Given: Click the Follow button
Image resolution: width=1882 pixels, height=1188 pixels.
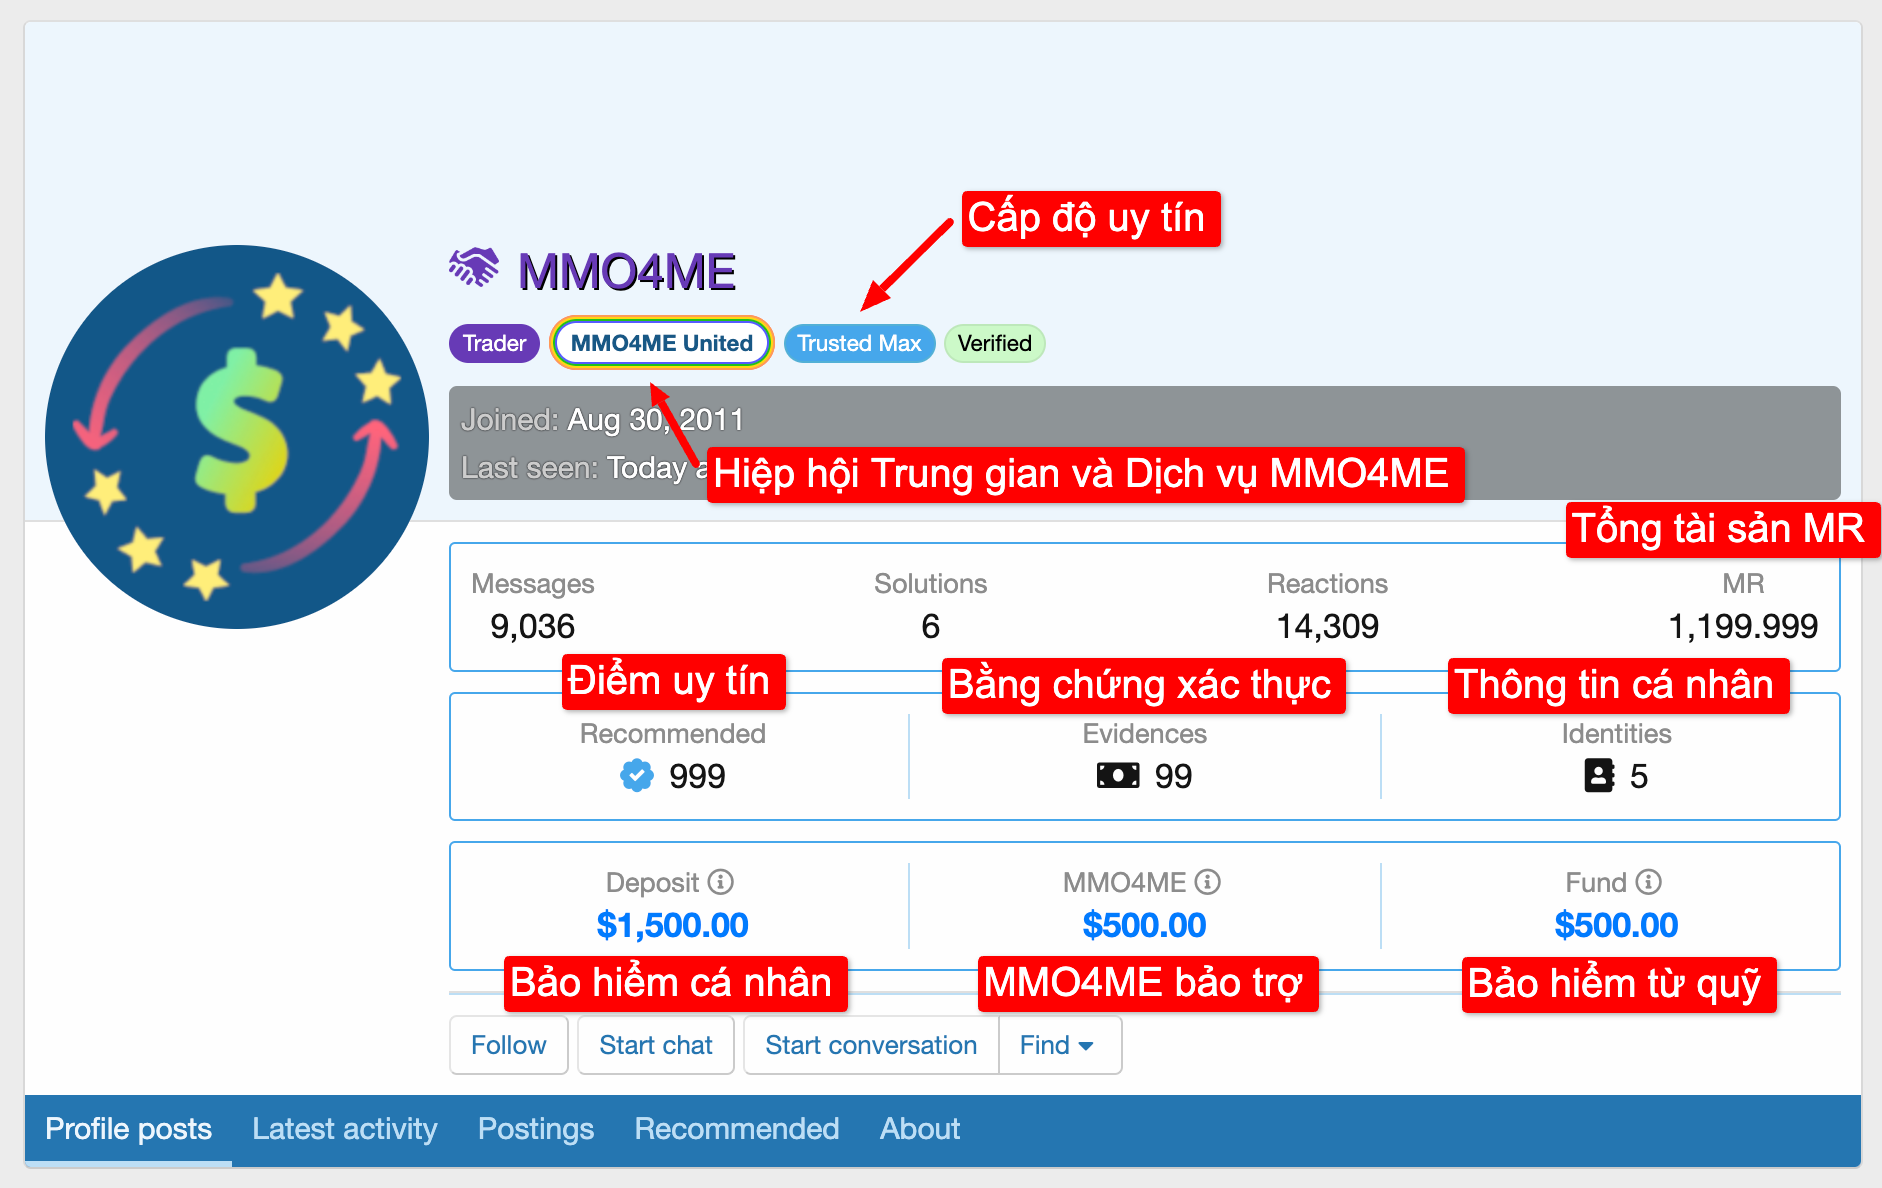Looking at the screenshot, I should [509, 1045].
